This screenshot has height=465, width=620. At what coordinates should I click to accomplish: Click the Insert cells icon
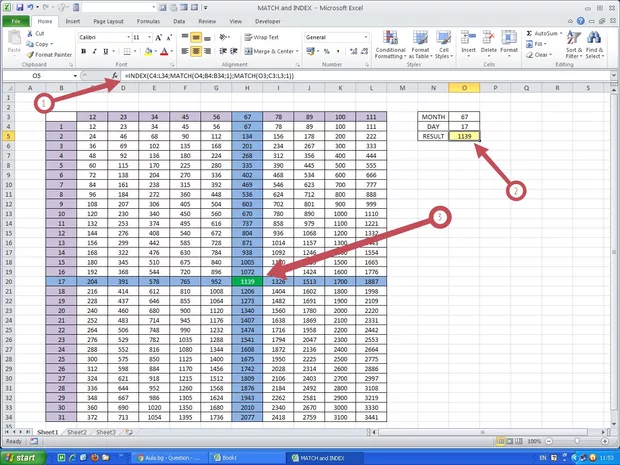click(x=468, y=38)
